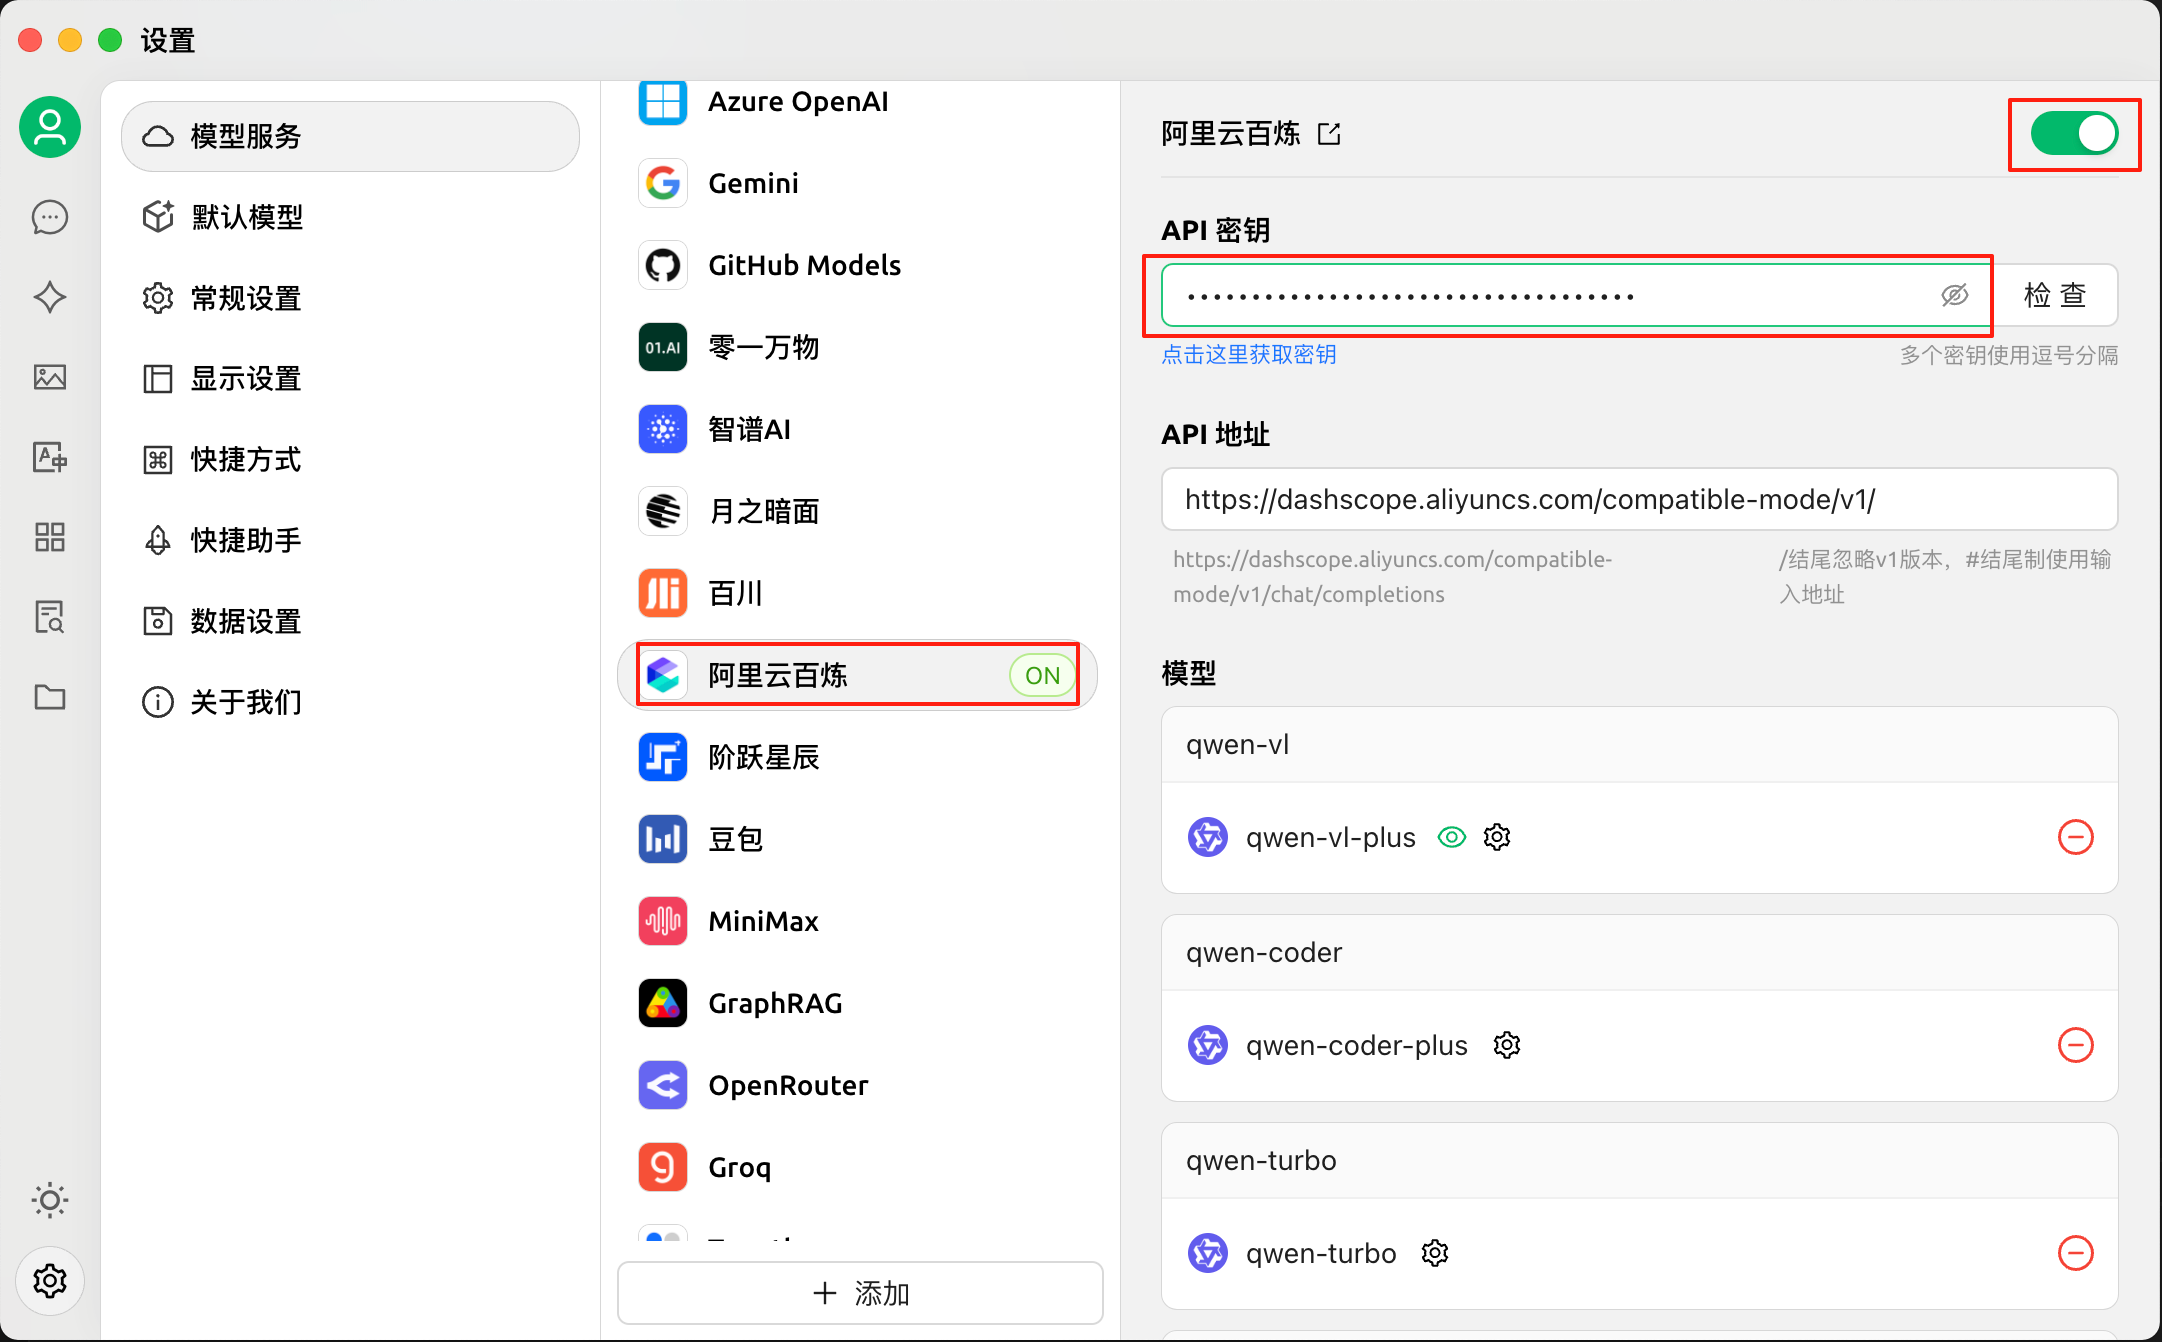2162x1342 pixels.
Task: Select MiniMax provider
Action: [858, 921]
